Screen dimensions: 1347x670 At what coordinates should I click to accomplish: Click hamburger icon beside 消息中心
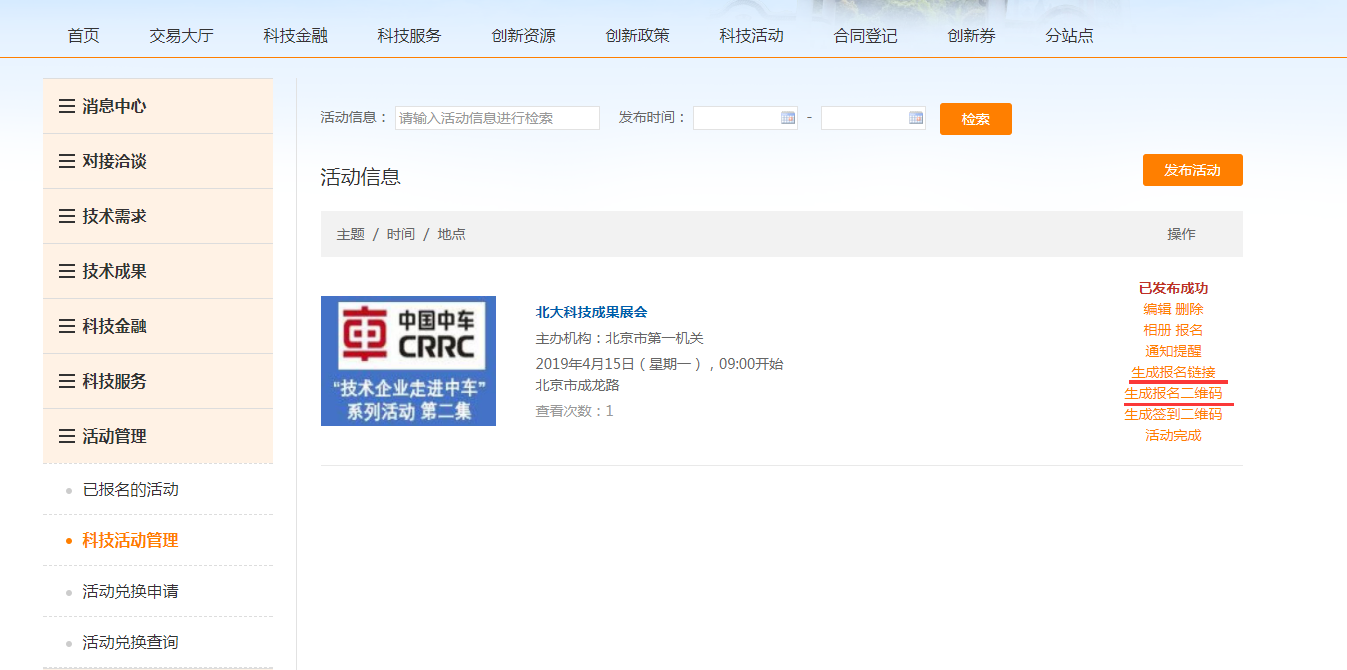pyautogui.click(x=67, y=106)
